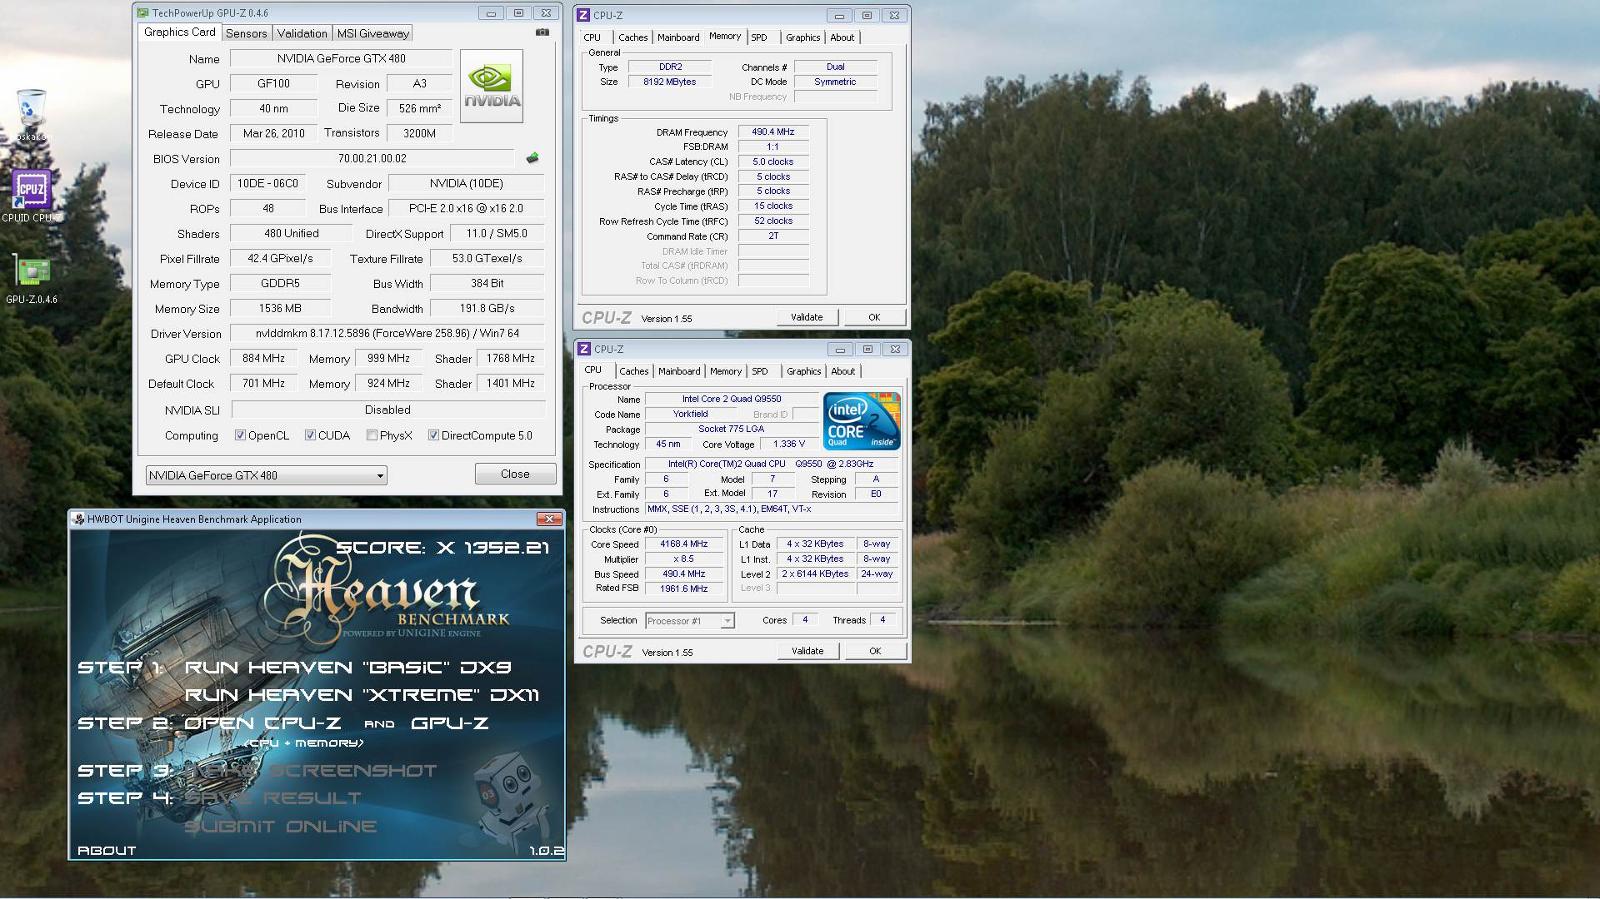The image size is (1600, 899).
Task: Click the CPU-Z Memory window title icon
Action: (584, 15)
